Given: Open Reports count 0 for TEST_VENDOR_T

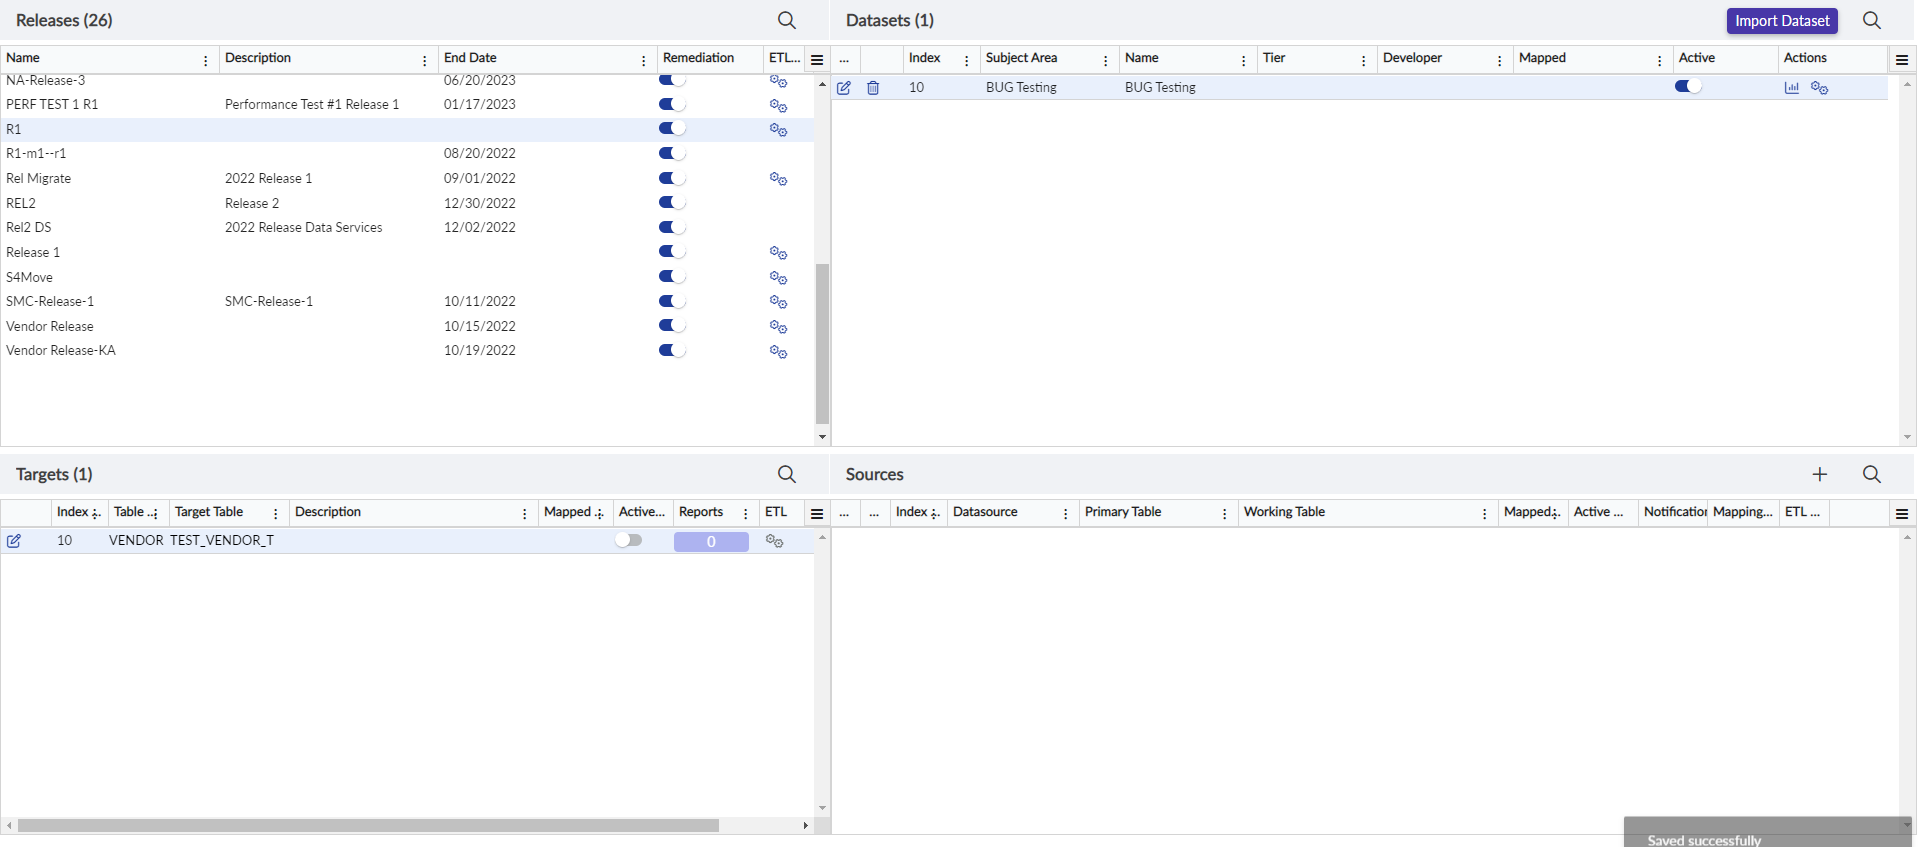Looking at the screenshot, I should click(x=711, y=542).
